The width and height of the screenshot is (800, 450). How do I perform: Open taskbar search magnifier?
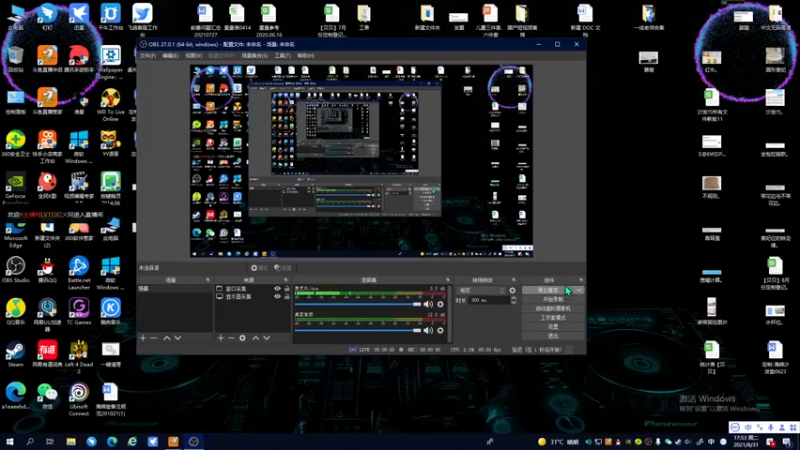(x=30, y=441)
